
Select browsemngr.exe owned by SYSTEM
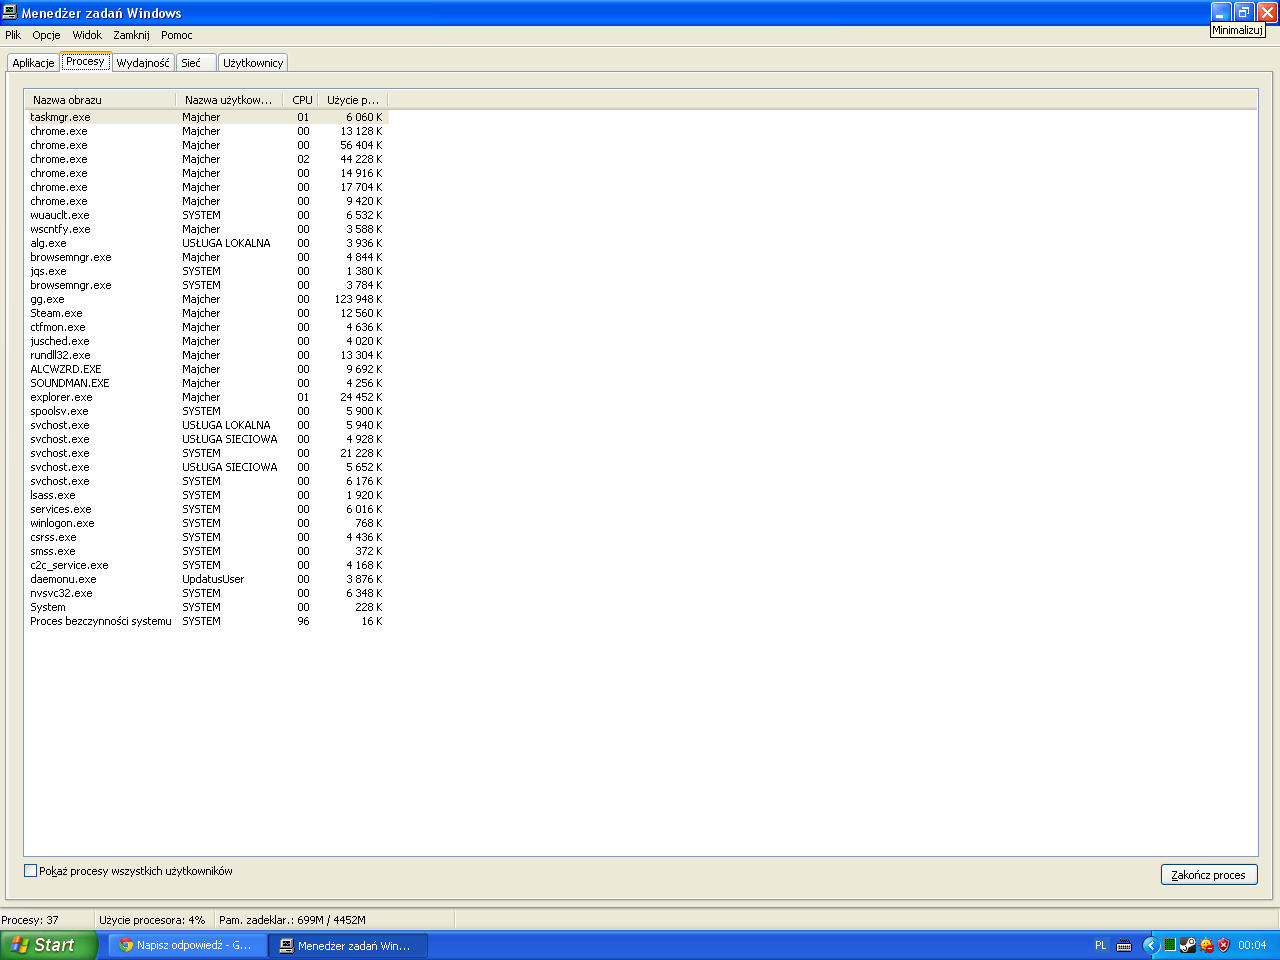pyautogui.click(x=206, y=285)
